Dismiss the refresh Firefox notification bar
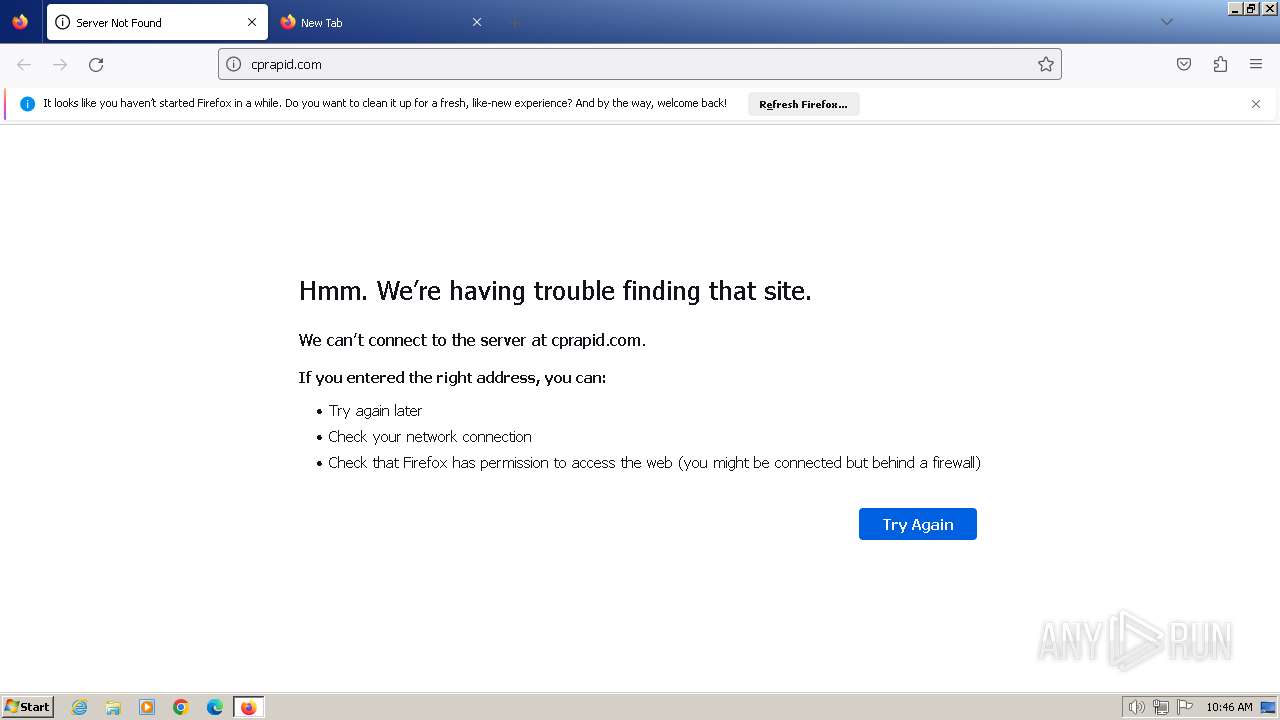The image size is (1280, 720). 1256,104
